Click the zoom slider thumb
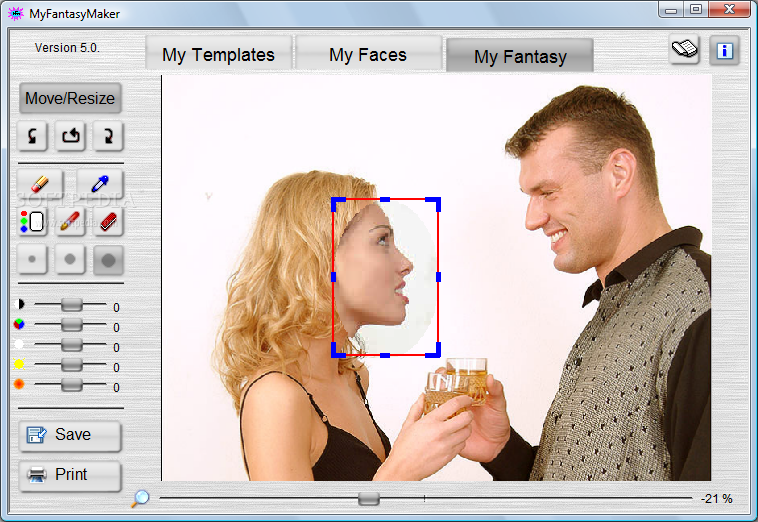The width and height of the screenshot is (758, 522). point(369,498)
